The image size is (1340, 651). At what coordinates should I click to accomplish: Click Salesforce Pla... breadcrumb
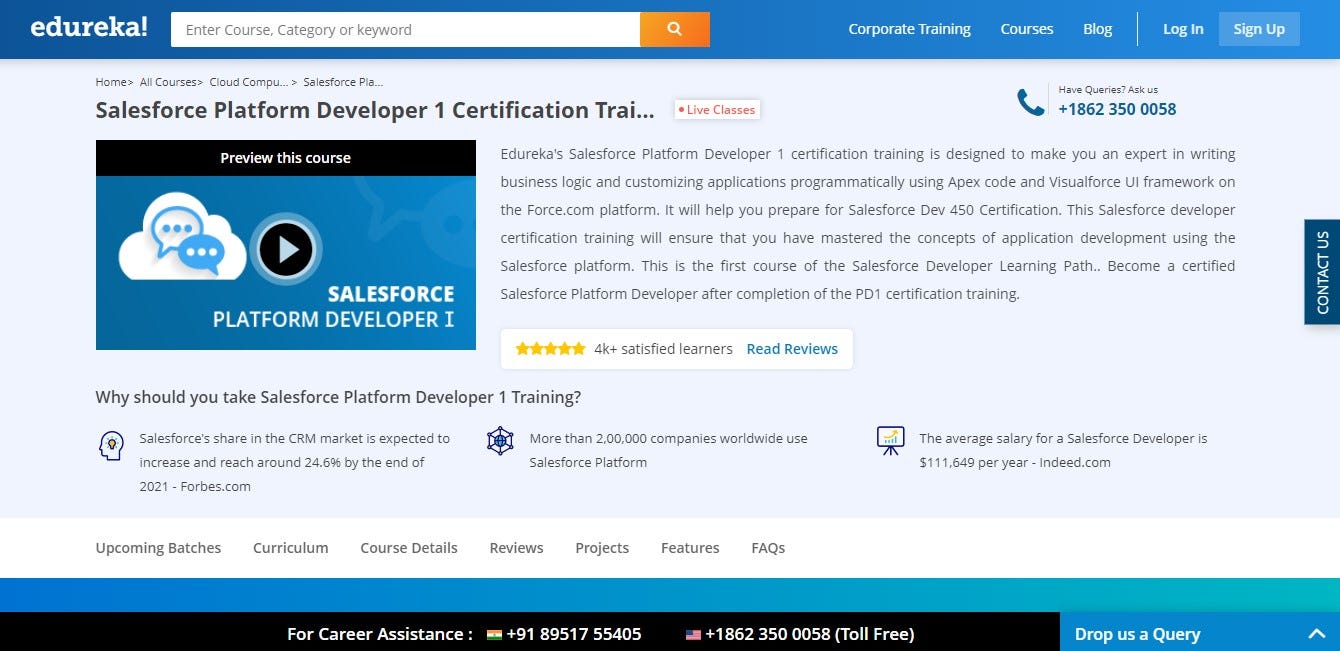pos(343,82)
